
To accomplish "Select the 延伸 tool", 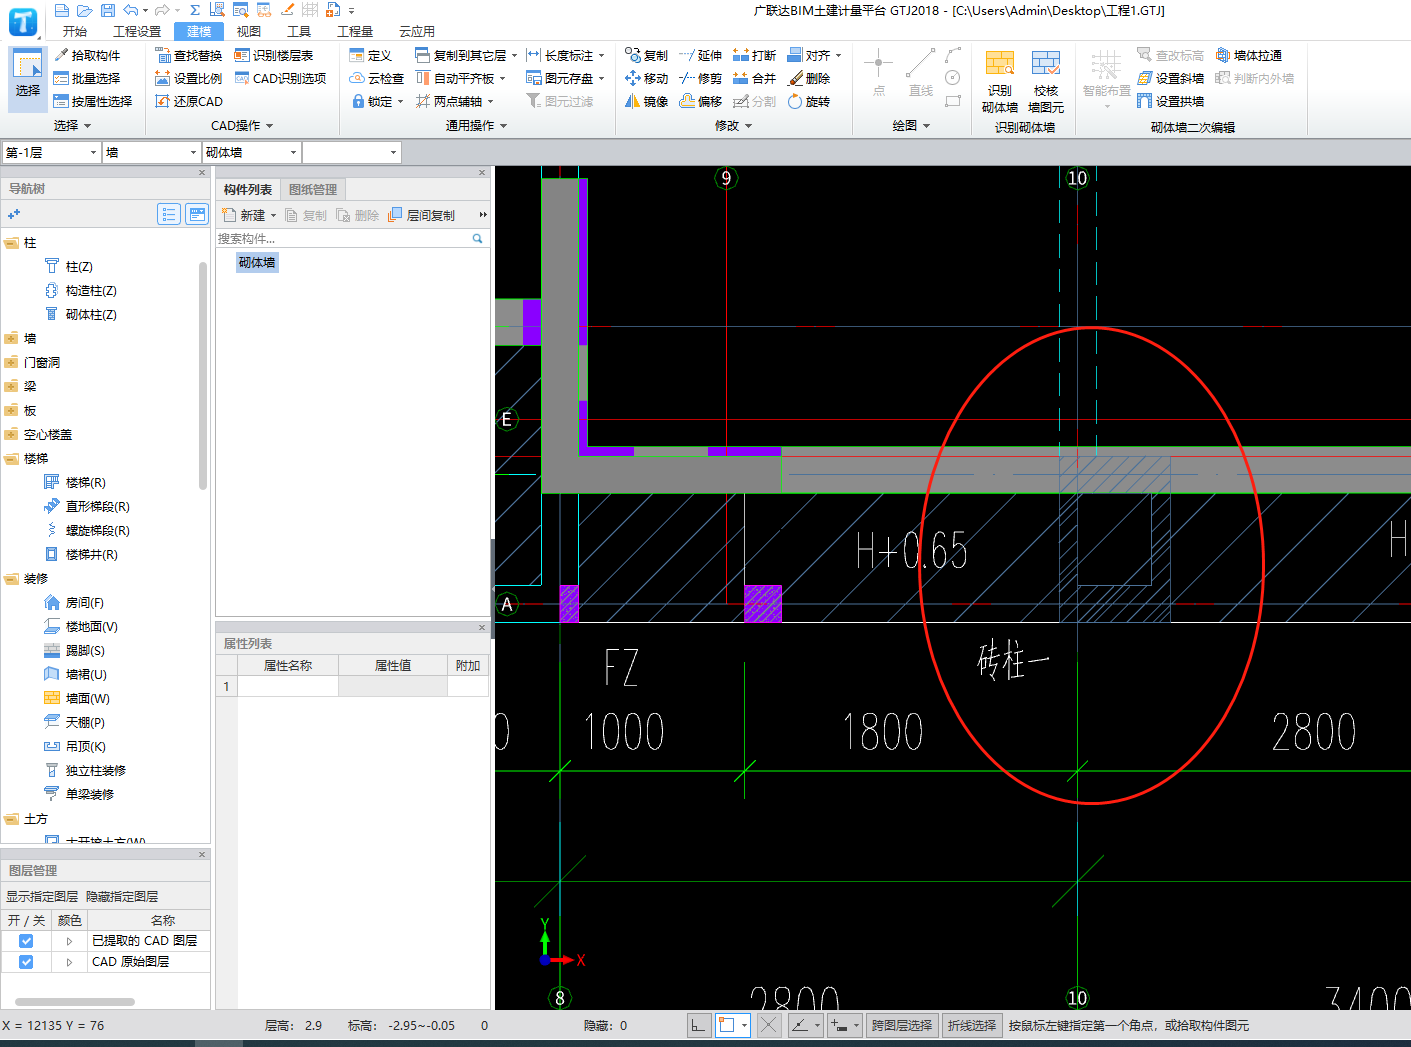I will coord(700,55).
